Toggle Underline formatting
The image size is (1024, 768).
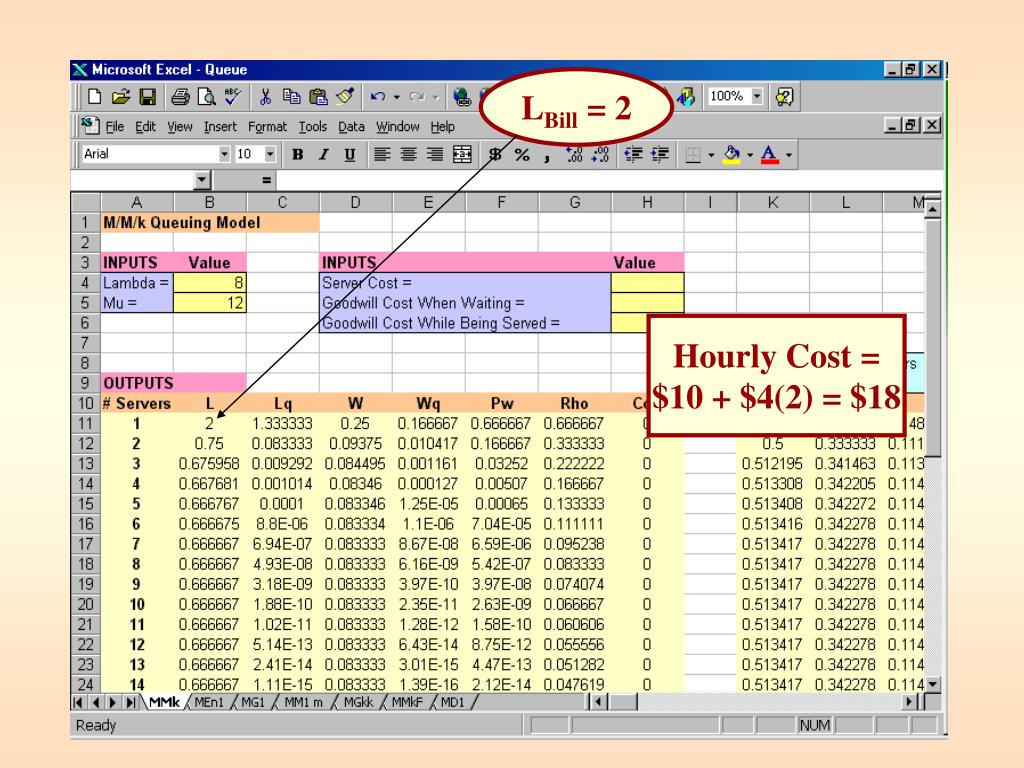click(x=350, y=155)
